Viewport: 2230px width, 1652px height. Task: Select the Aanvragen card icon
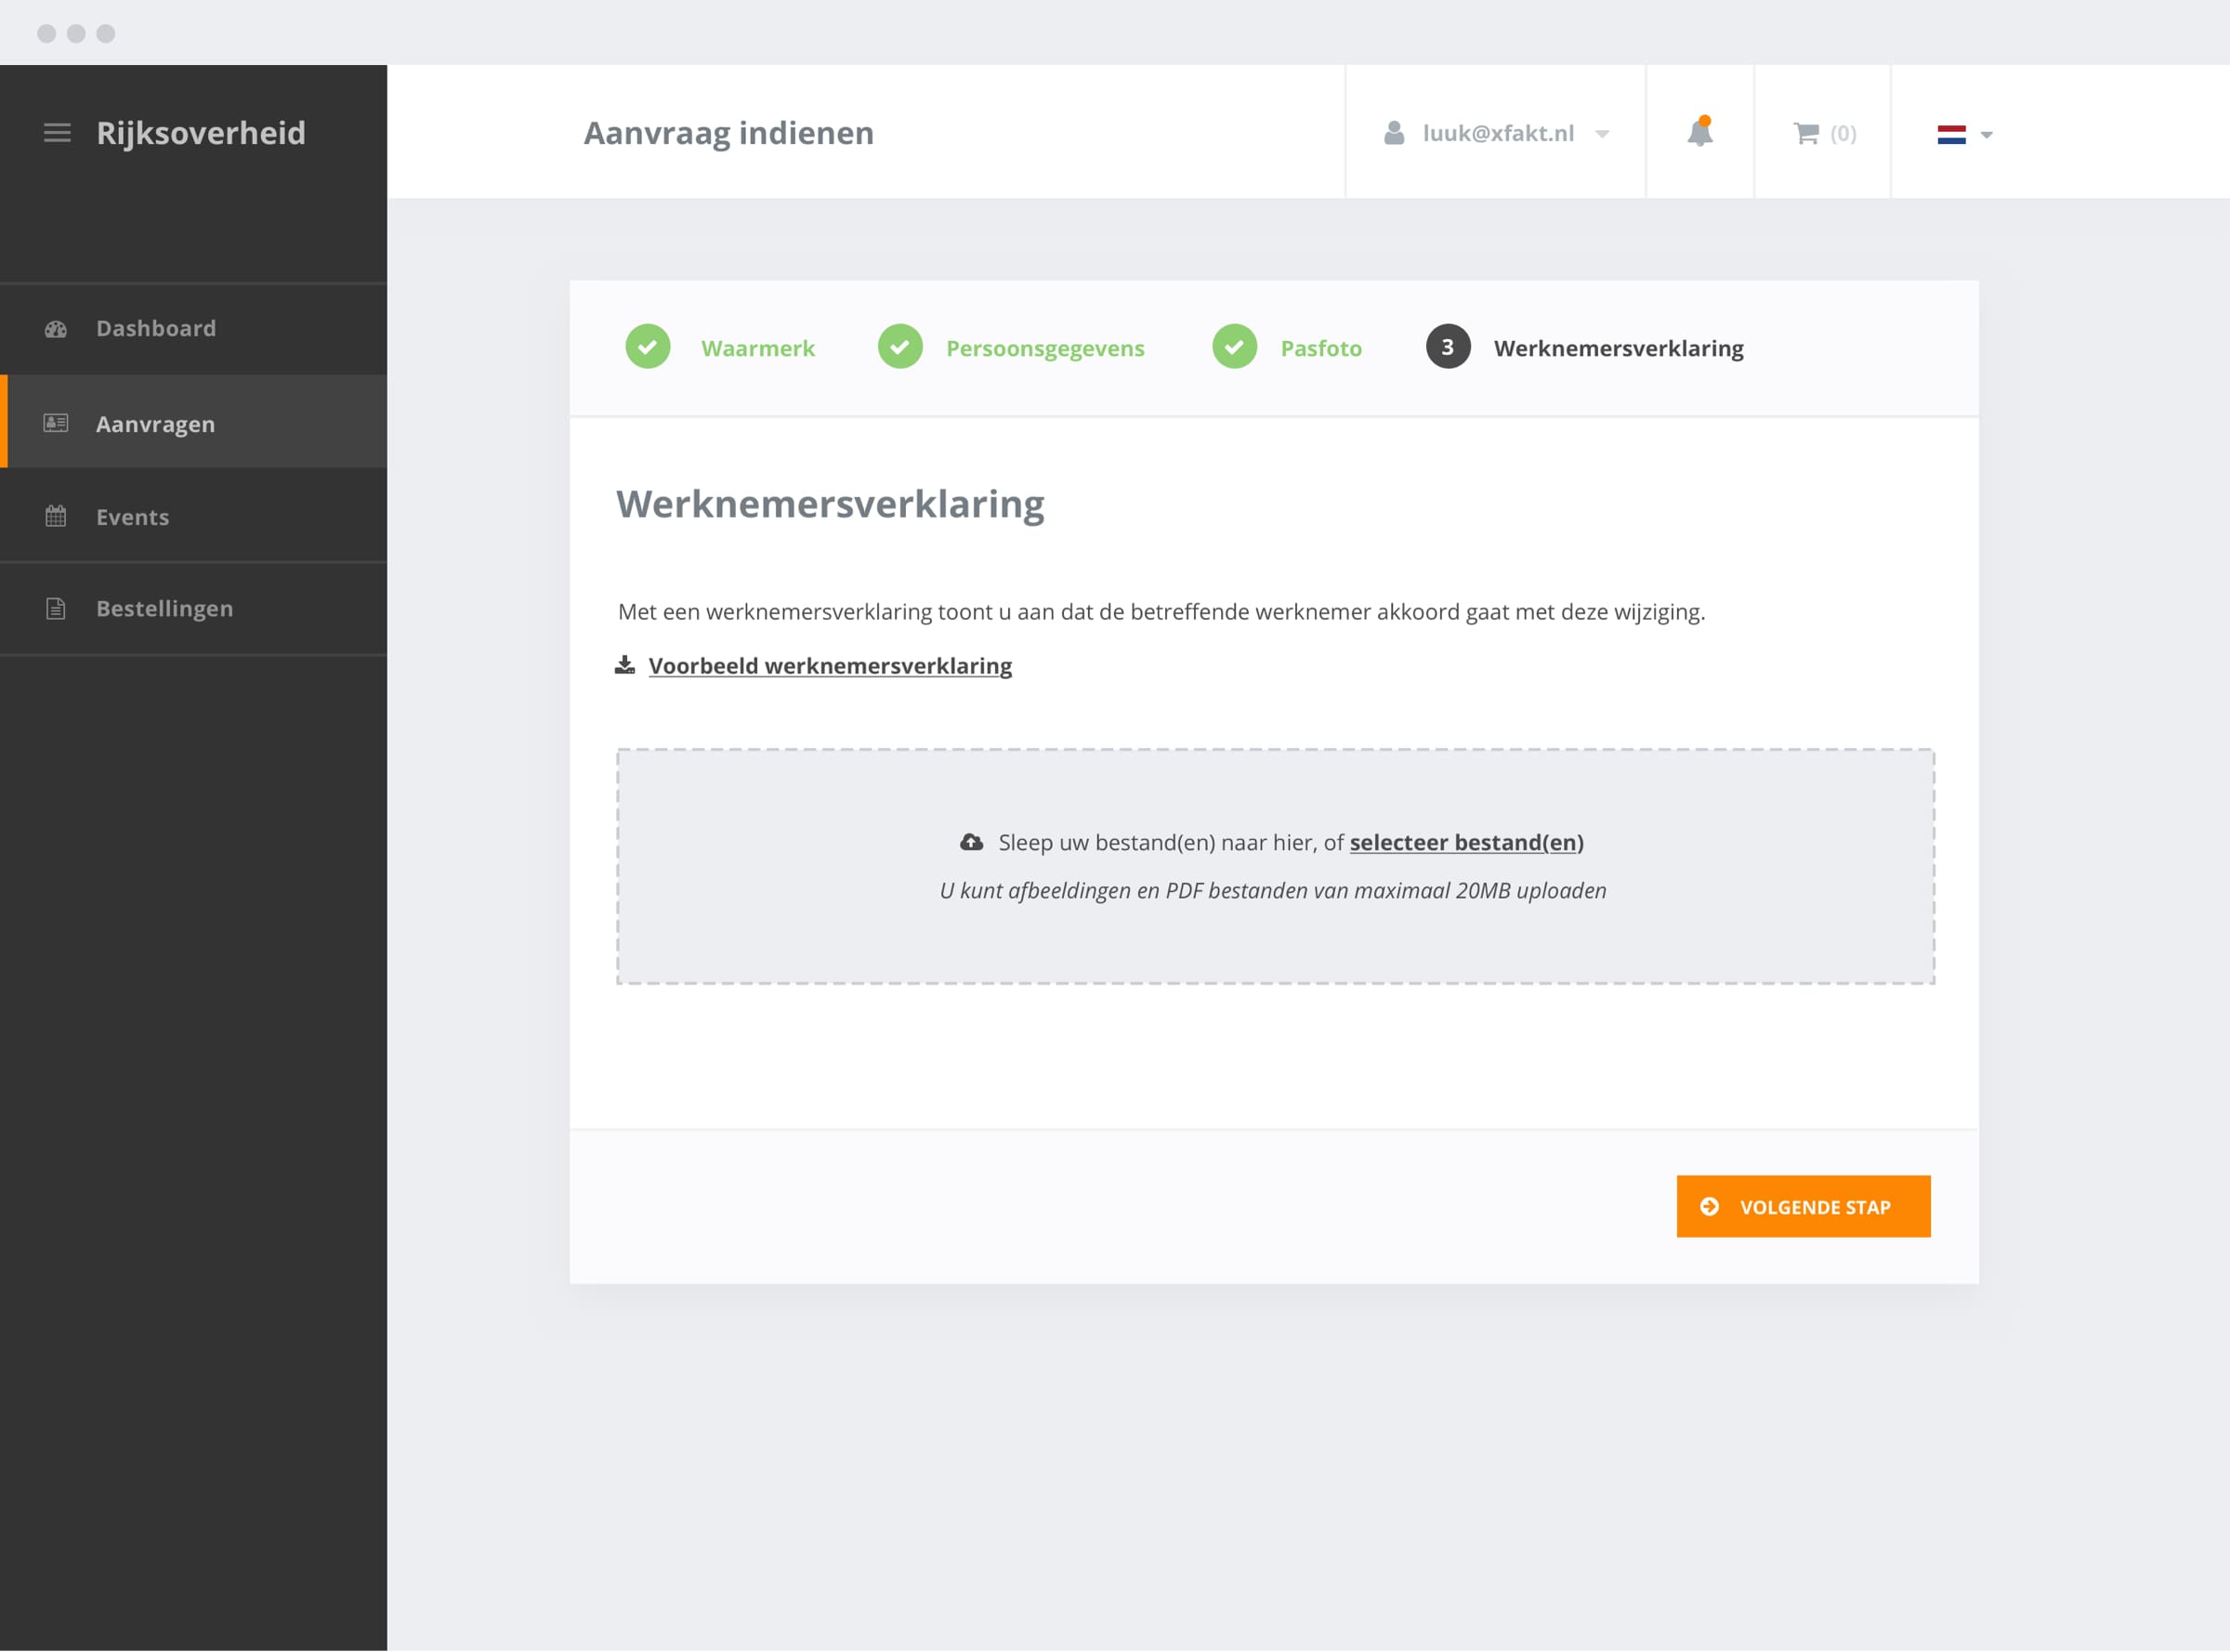pos(56,423)
